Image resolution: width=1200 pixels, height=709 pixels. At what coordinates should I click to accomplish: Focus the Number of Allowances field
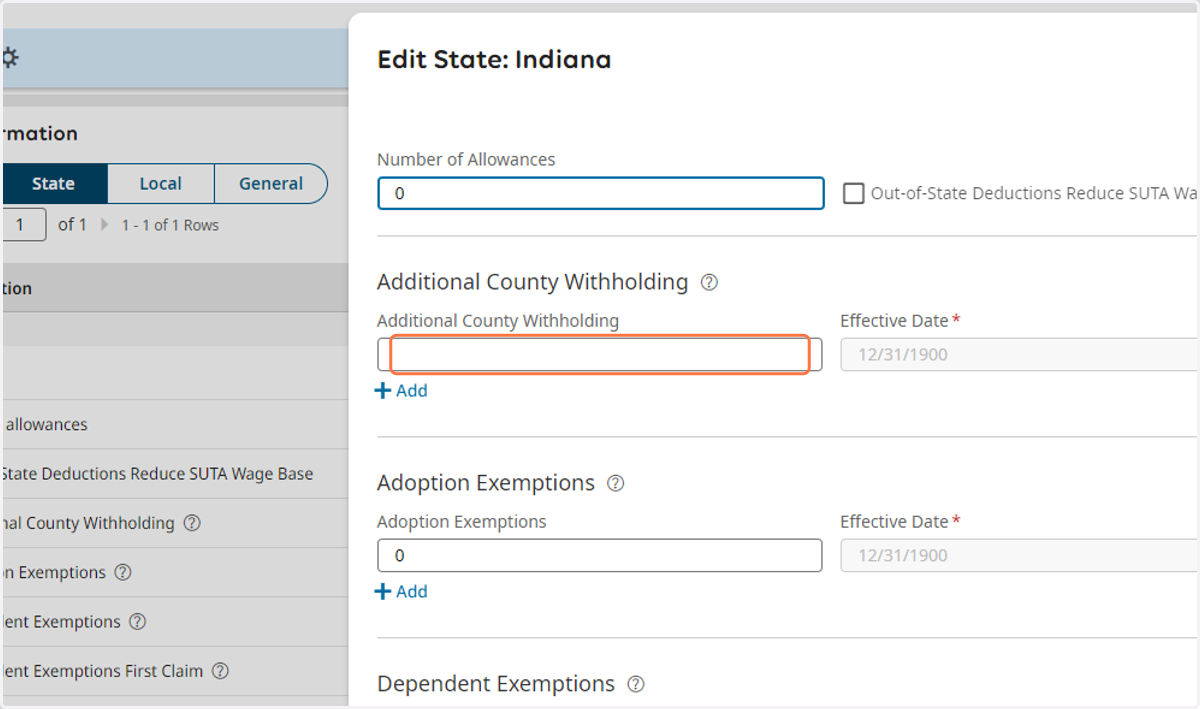pyautogui.click(x=601, y=193)
